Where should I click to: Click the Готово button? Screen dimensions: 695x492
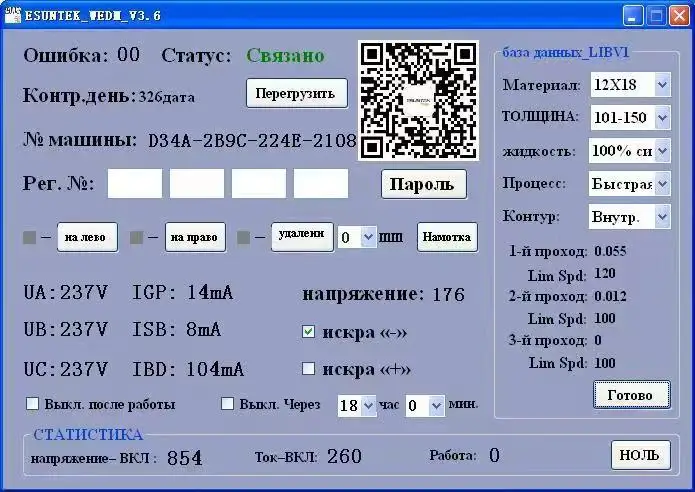(632, 394)
